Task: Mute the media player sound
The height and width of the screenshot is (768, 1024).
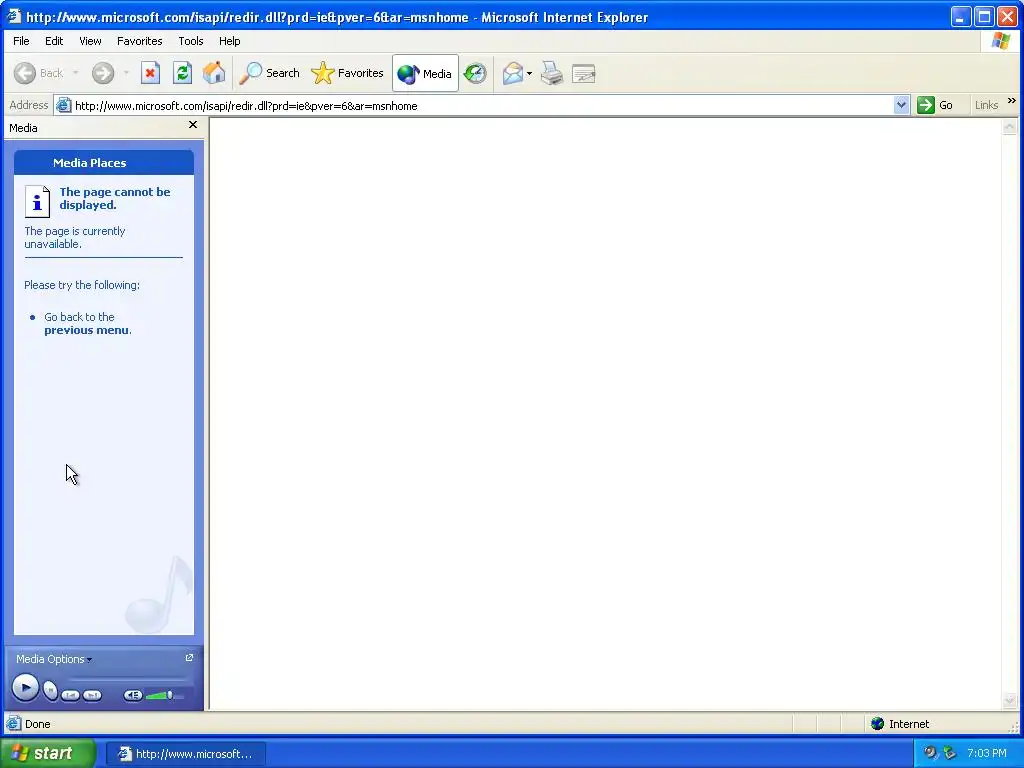Action: click(x=133, y=695)
